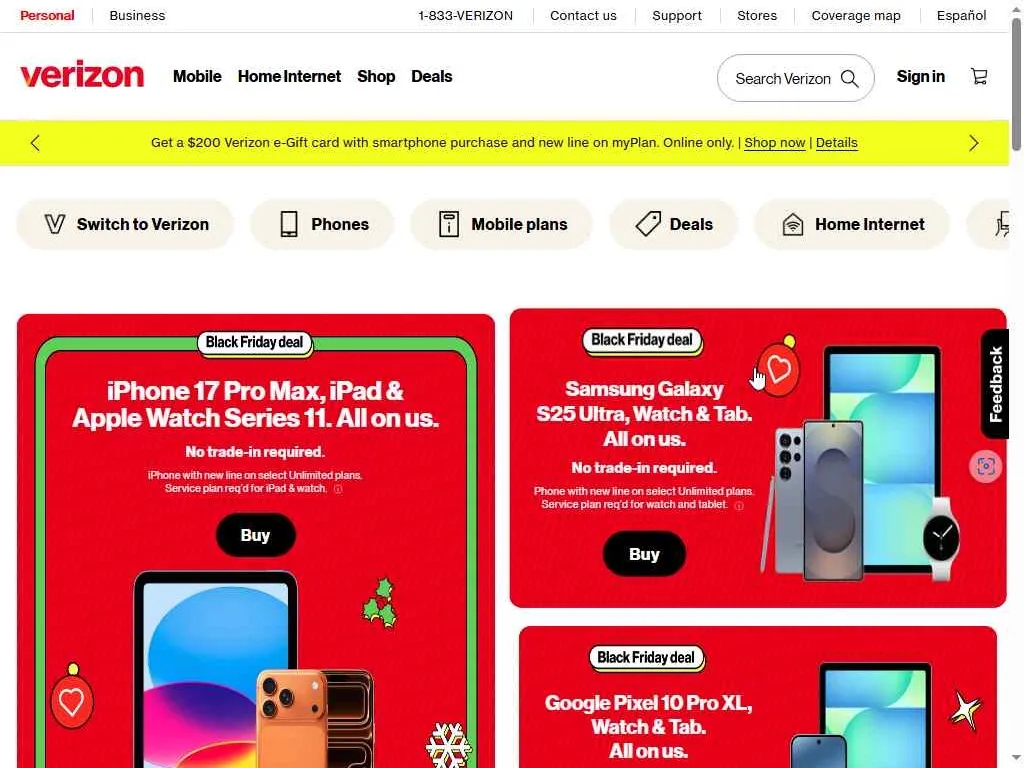Open the Shop navigation menu
The image size is (1024, 768).
tap(376, 76)
